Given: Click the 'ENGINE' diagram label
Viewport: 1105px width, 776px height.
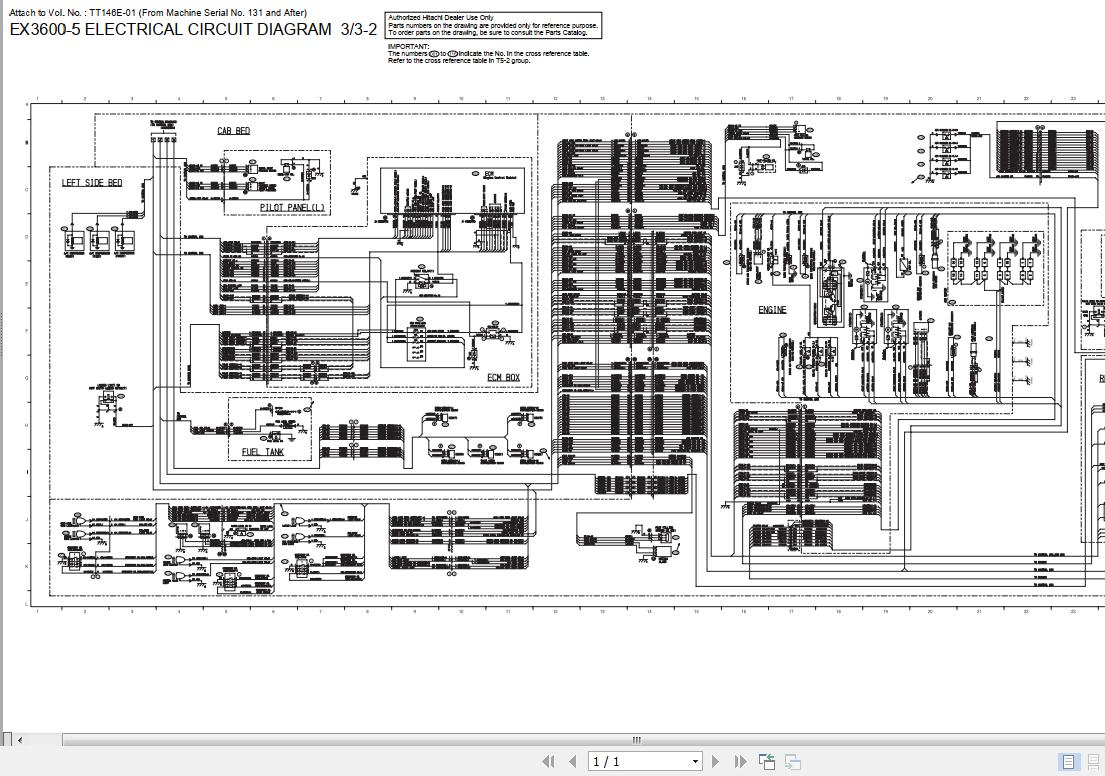Looking at the screenshot, I should coord(772,309).
